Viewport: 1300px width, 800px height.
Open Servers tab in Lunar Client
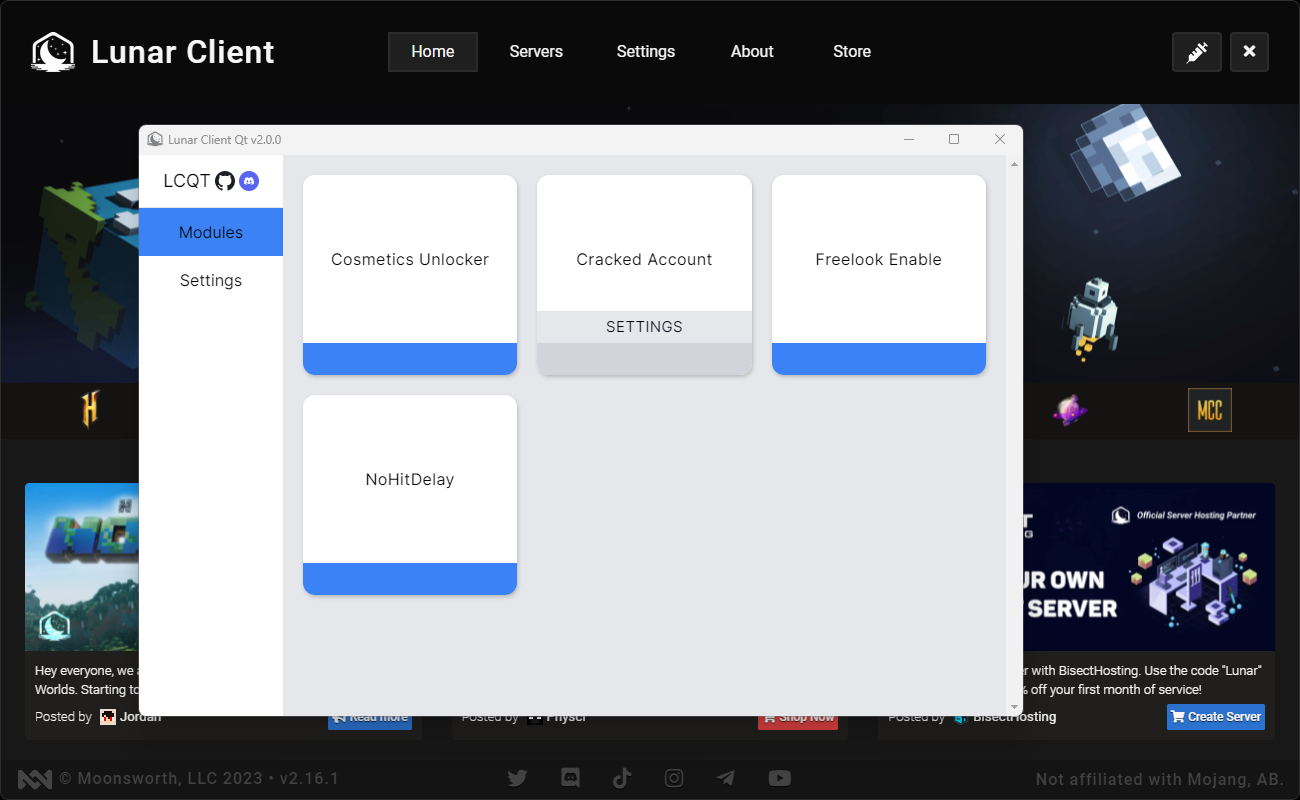click(536, 52)
